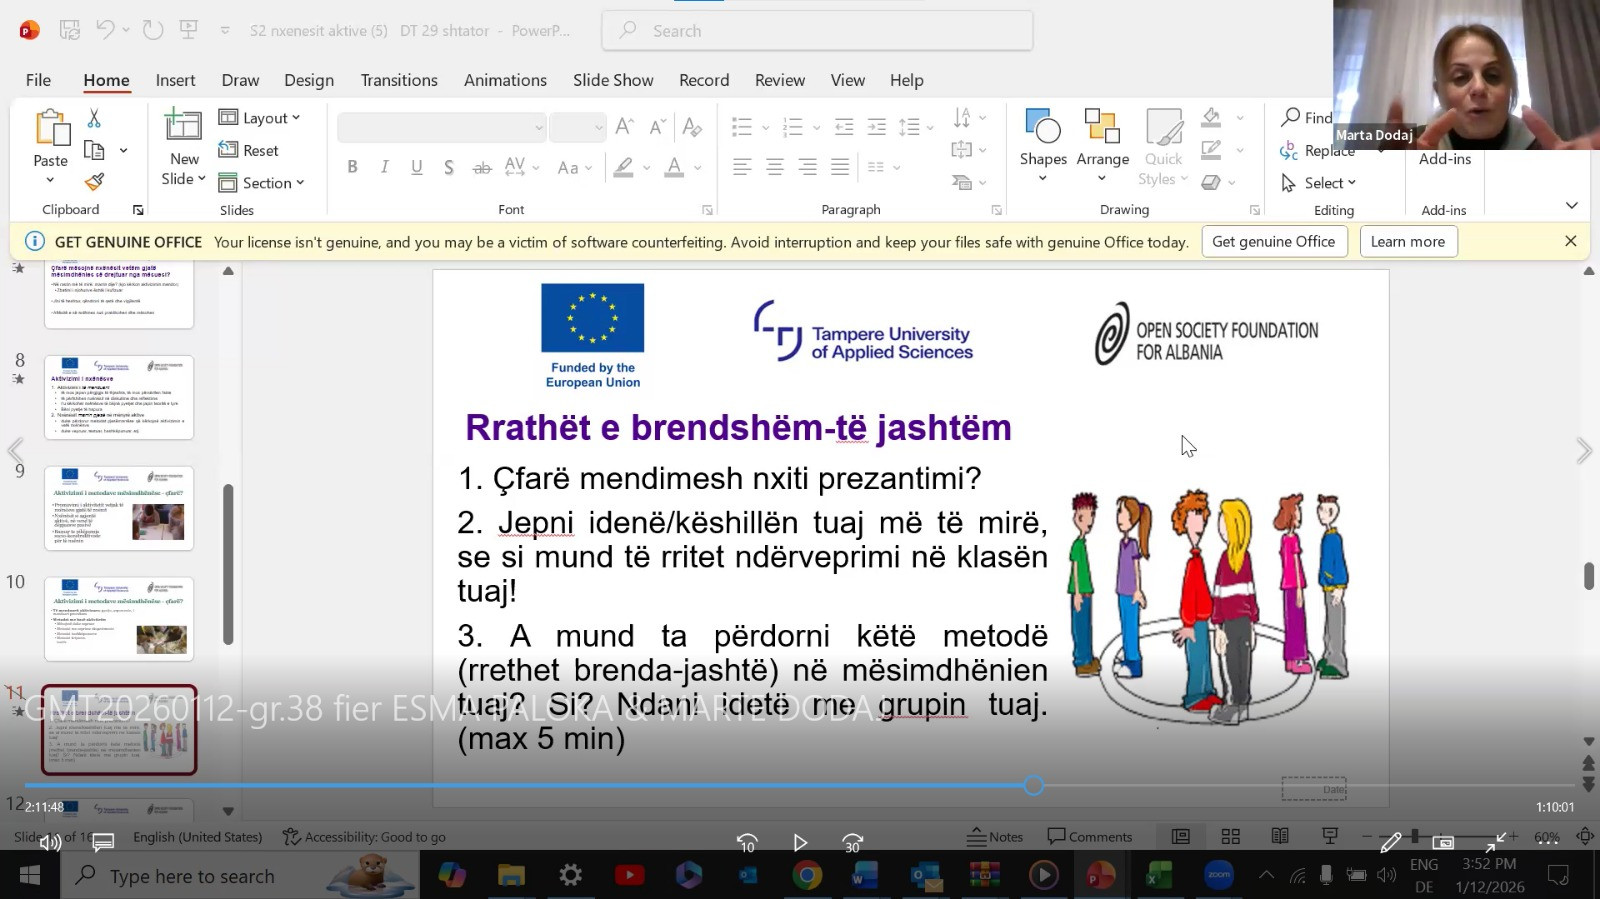The width and height of the screenshot is (1600, 899).
Task: Apply the text highlight color
Action: (x=623, y=167)
